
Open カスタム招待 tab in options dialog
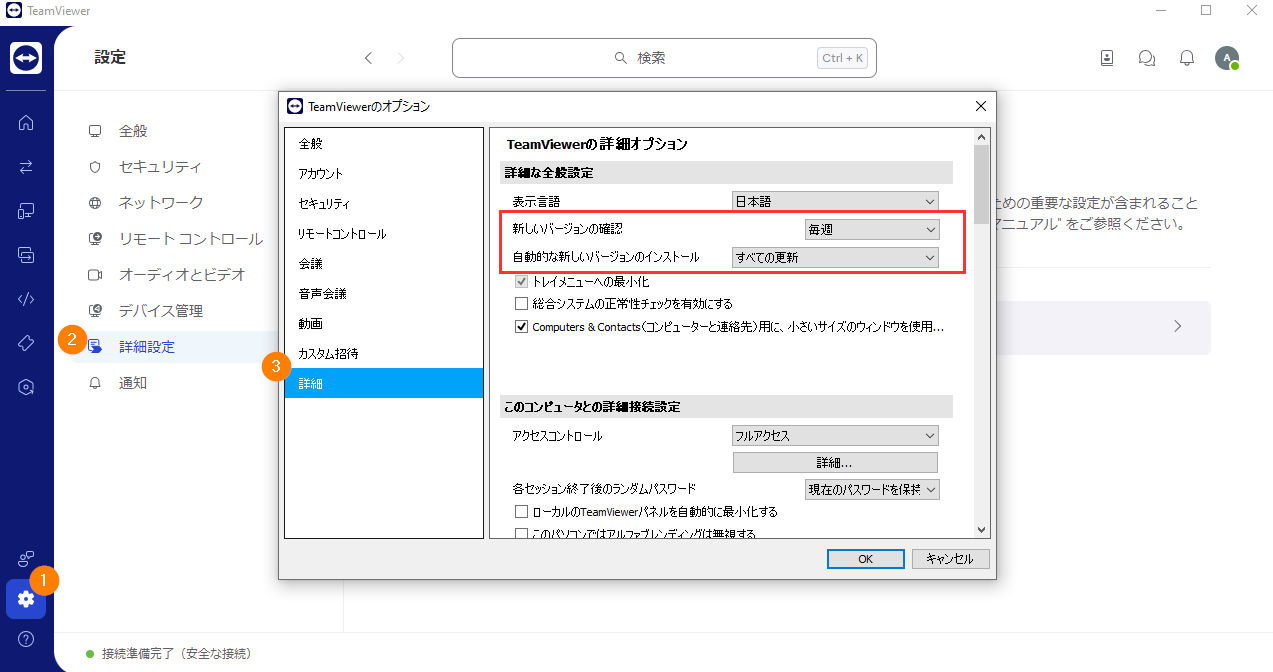point(384,354)
